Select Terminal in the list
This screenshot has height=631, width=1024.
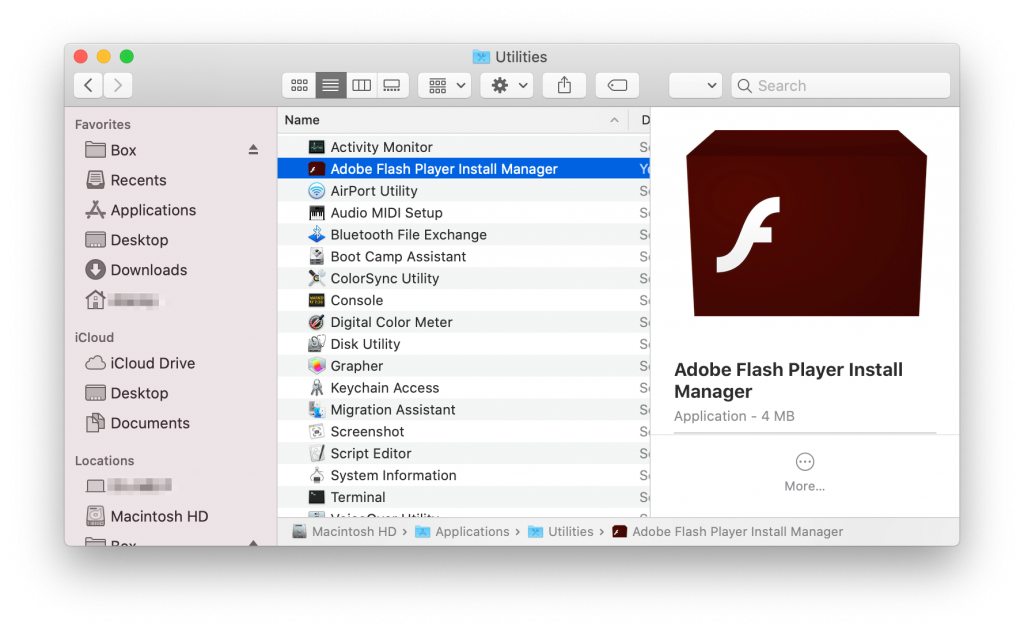(x=464, y=497)
